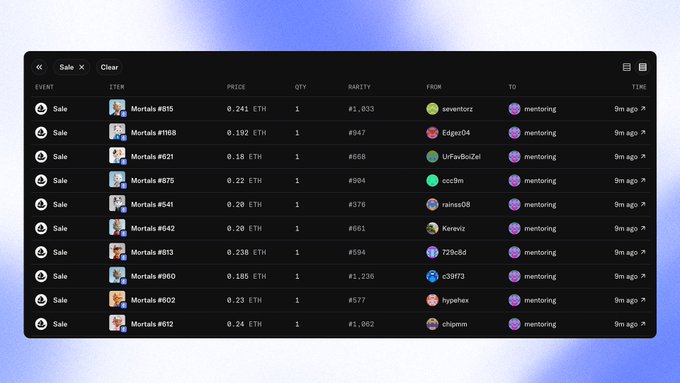The width and height of the screenshot is (680, 383).
Task: Click Mortals #875 item name
Action: [153, 180]
